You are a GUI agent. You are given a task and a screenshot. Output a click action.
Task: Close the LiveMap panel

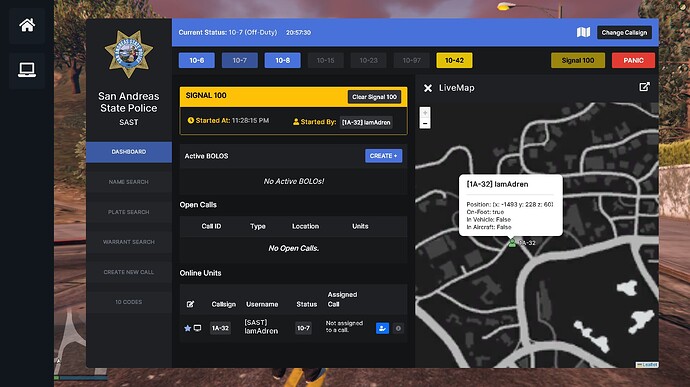428,88
